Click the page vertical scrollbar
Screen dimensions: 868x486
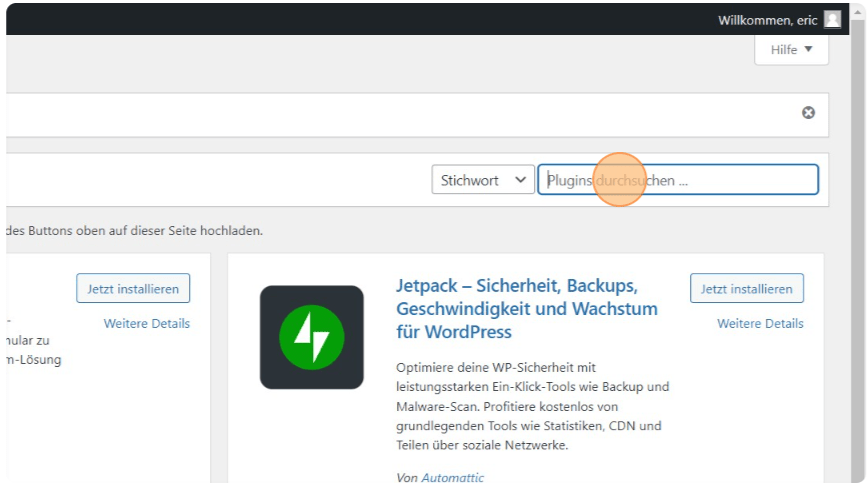[858, 249]
